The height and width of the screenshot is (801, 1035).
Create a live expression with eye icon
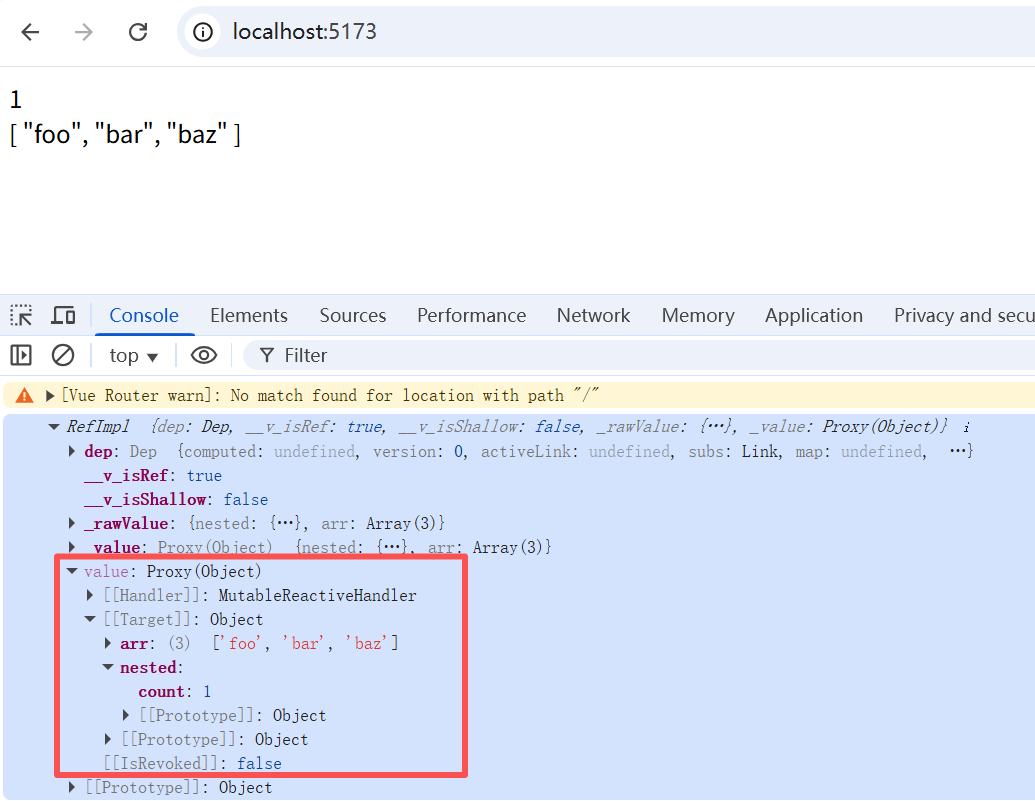[204, 356]
